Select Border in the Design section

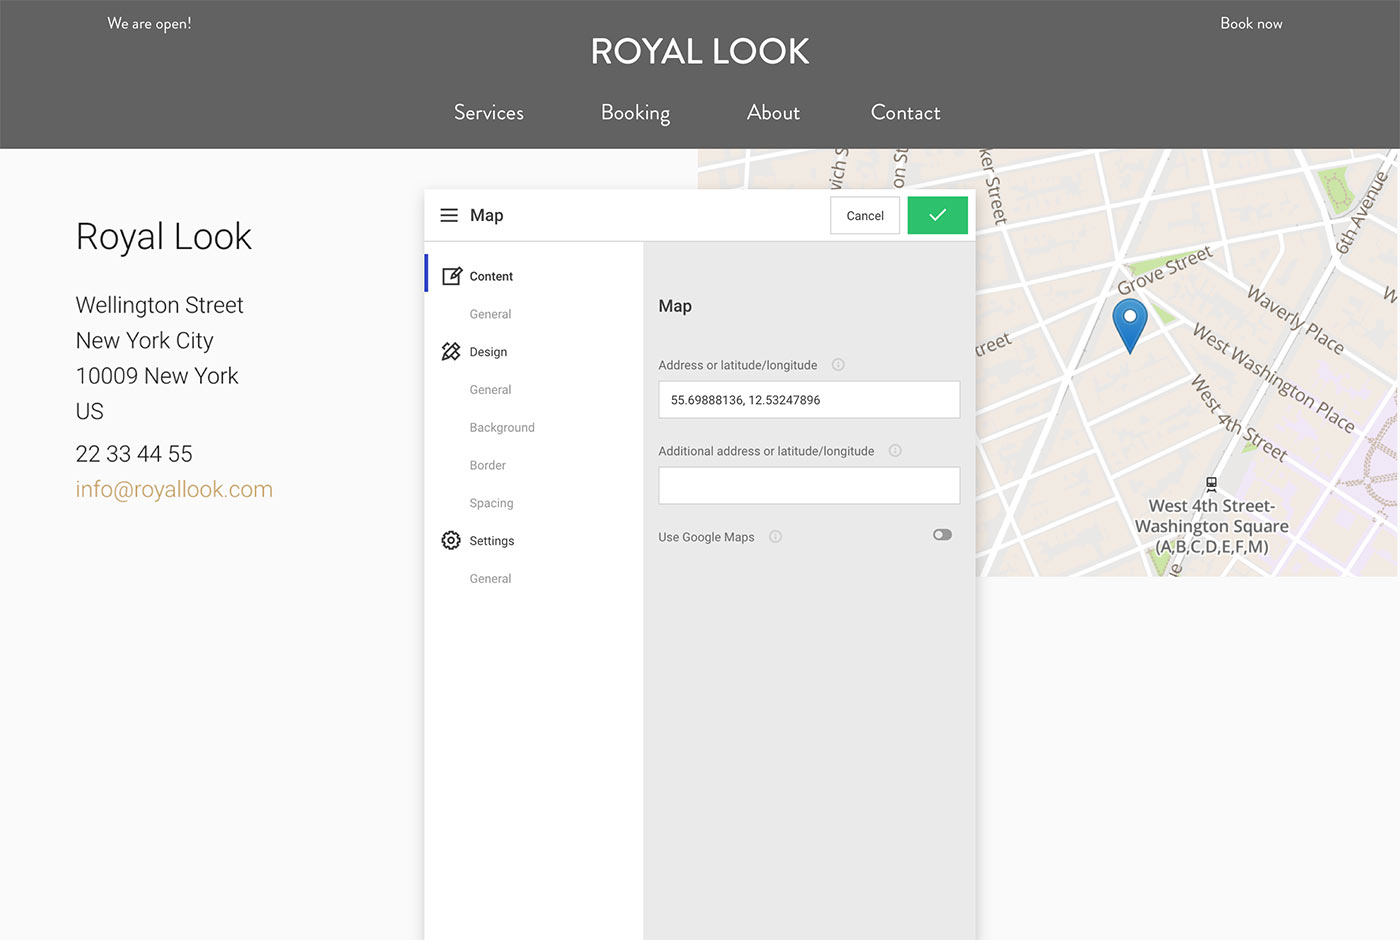(x=488, y=466)
